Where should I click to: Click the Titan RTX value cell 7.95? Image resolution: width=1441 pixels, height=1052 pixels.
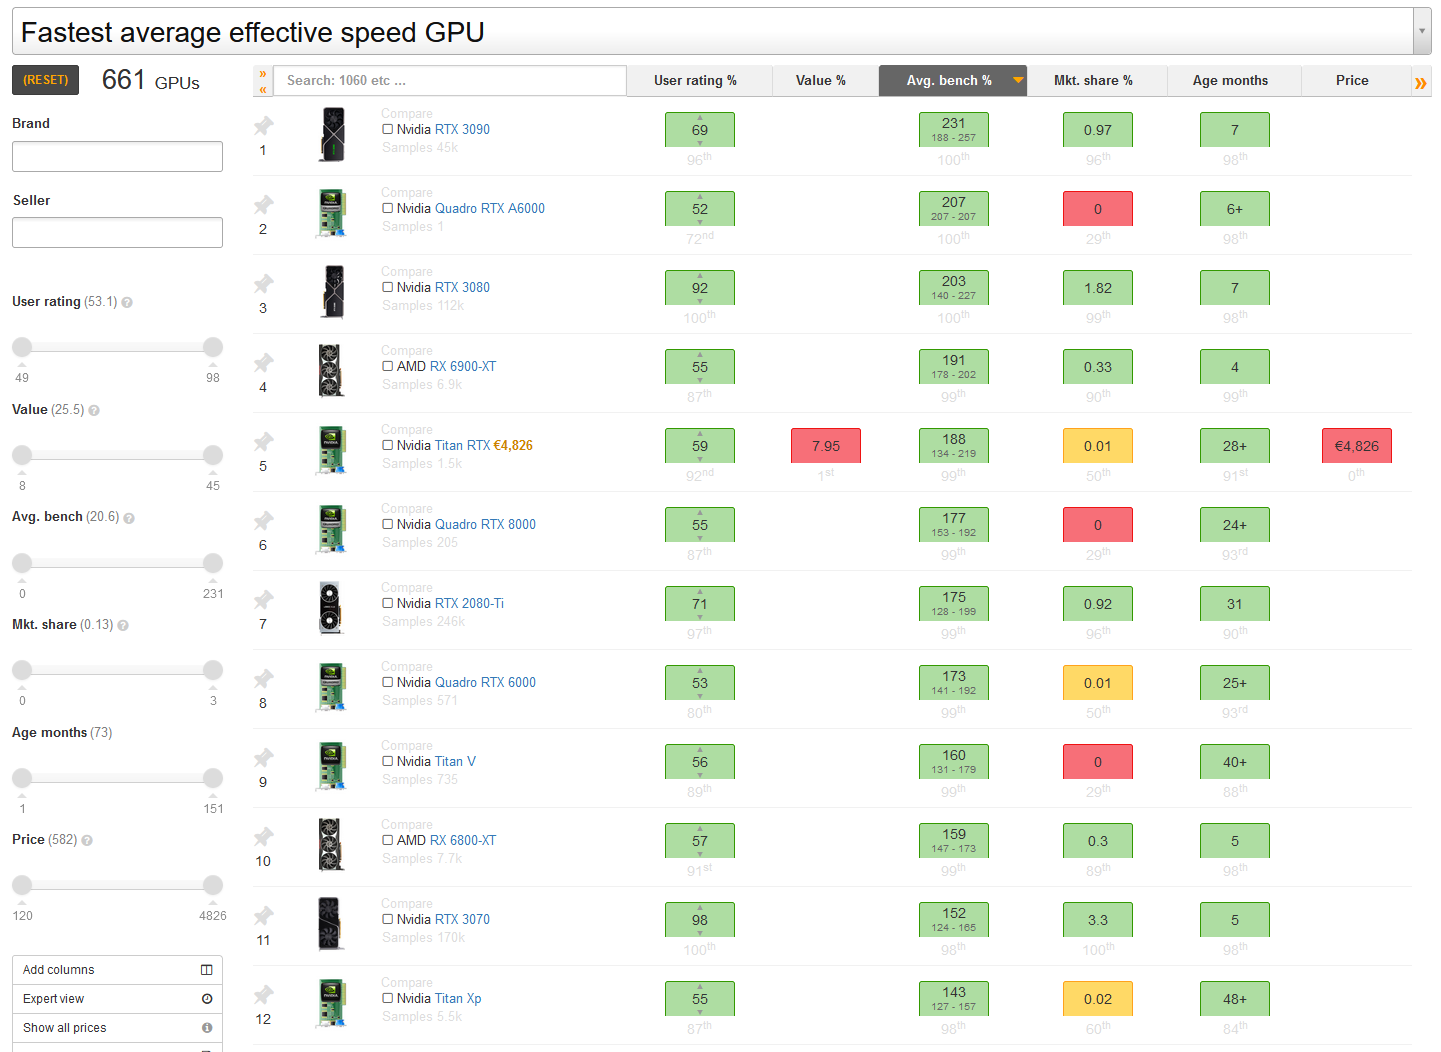[826, 446]
